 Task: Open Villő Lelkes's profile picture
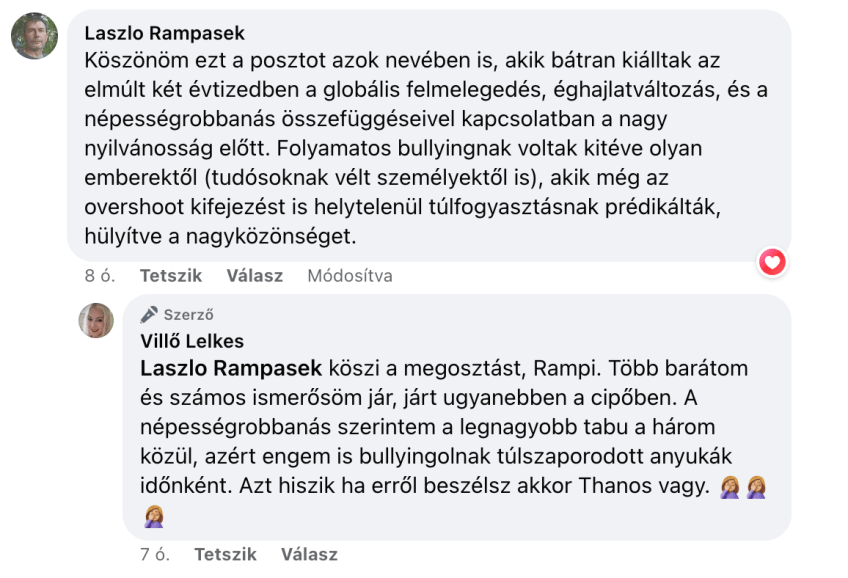97,320
